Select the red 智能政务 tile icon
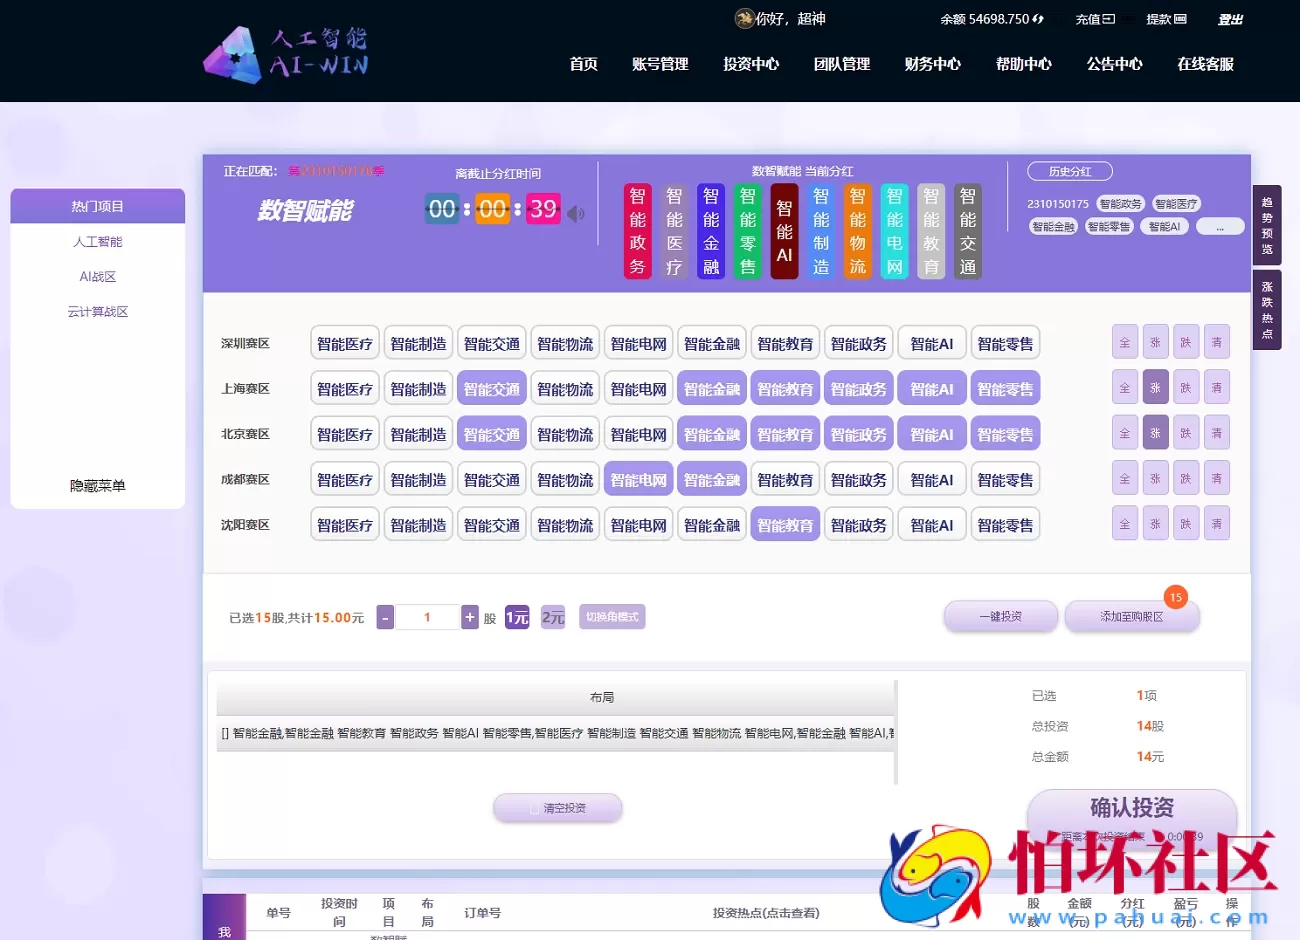This screenshot has width=1300, height=940. coord(637,230)
